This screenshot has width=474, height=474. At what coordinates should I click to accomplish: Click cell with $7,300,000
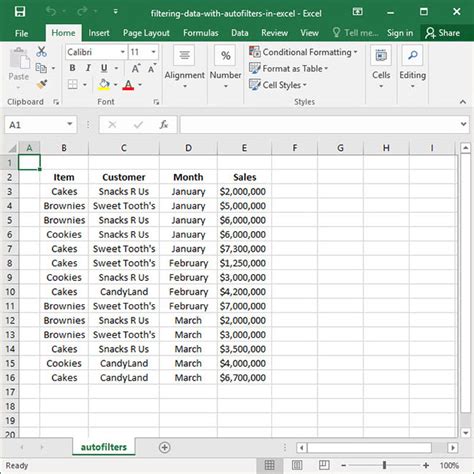coord(244,249)
